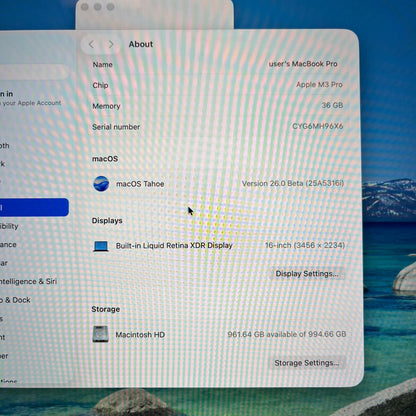The width and height of the screenshot is (416, 416).
Task: Click the serial number value
Action: point(317,126)
